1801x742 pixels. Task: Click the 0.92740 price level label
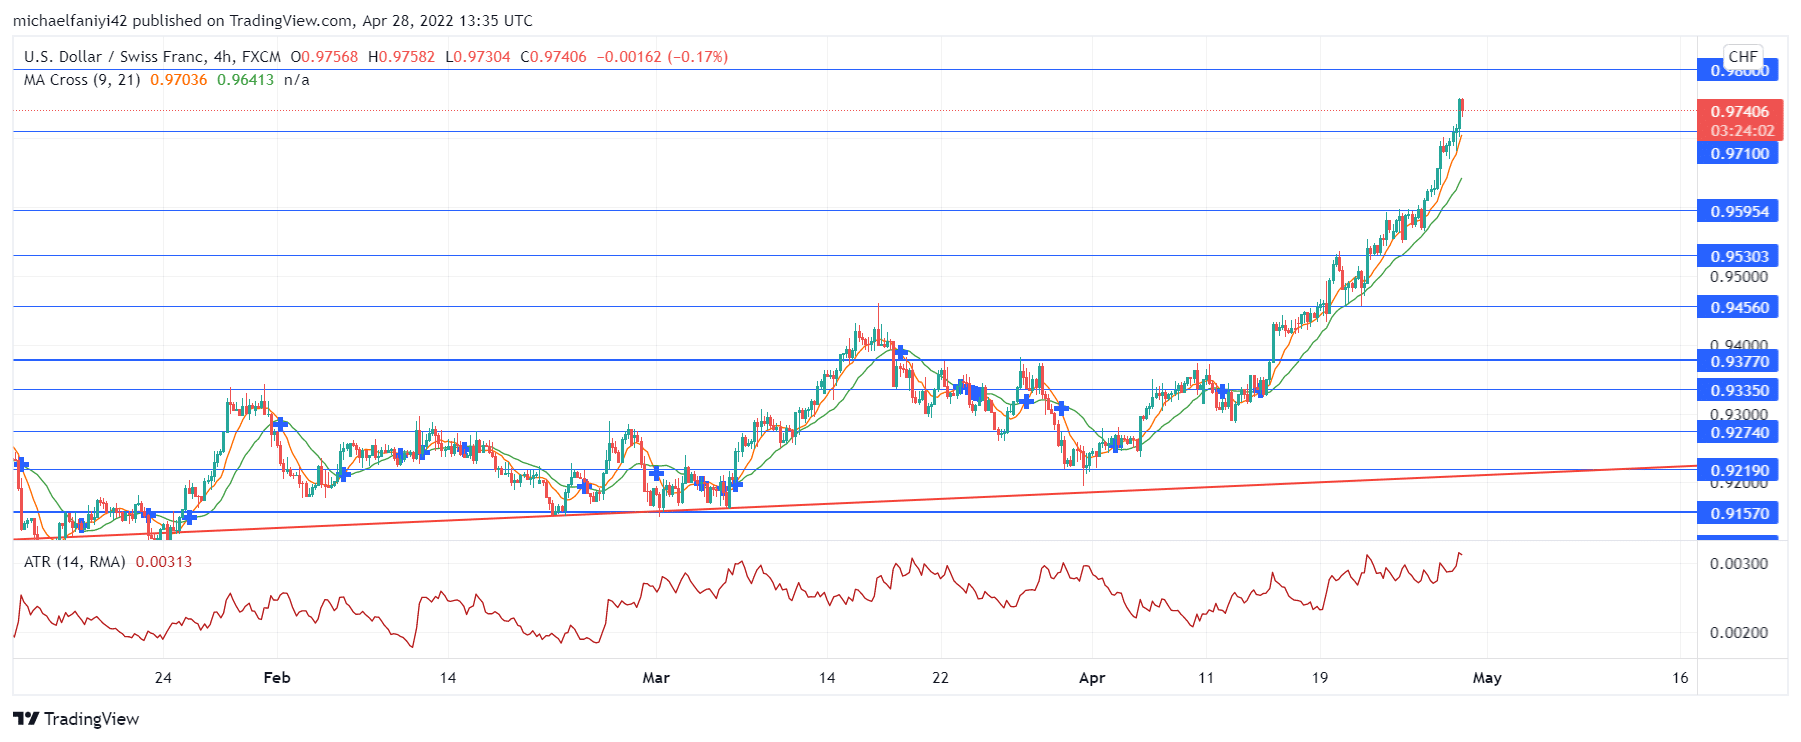(x=1738, y=432)
